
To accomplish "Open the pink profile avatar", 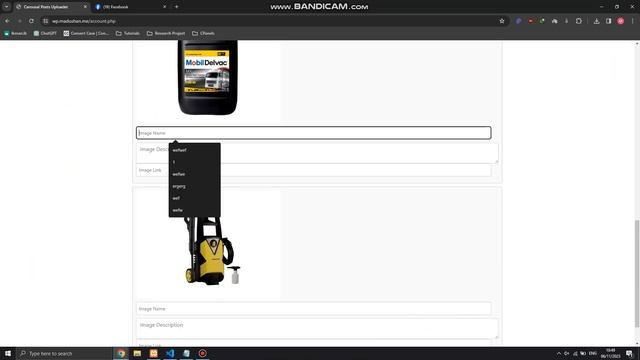I will tap(620, 21).
